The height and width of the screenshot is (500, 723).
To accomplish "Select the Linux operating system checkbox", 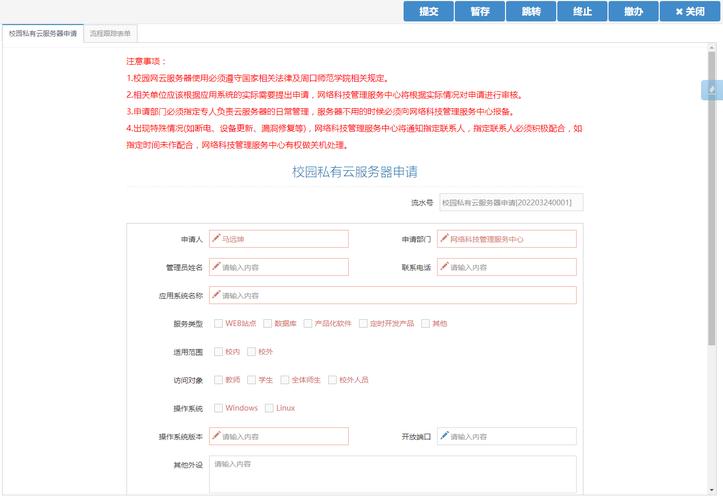I will (x=269, y=408).
